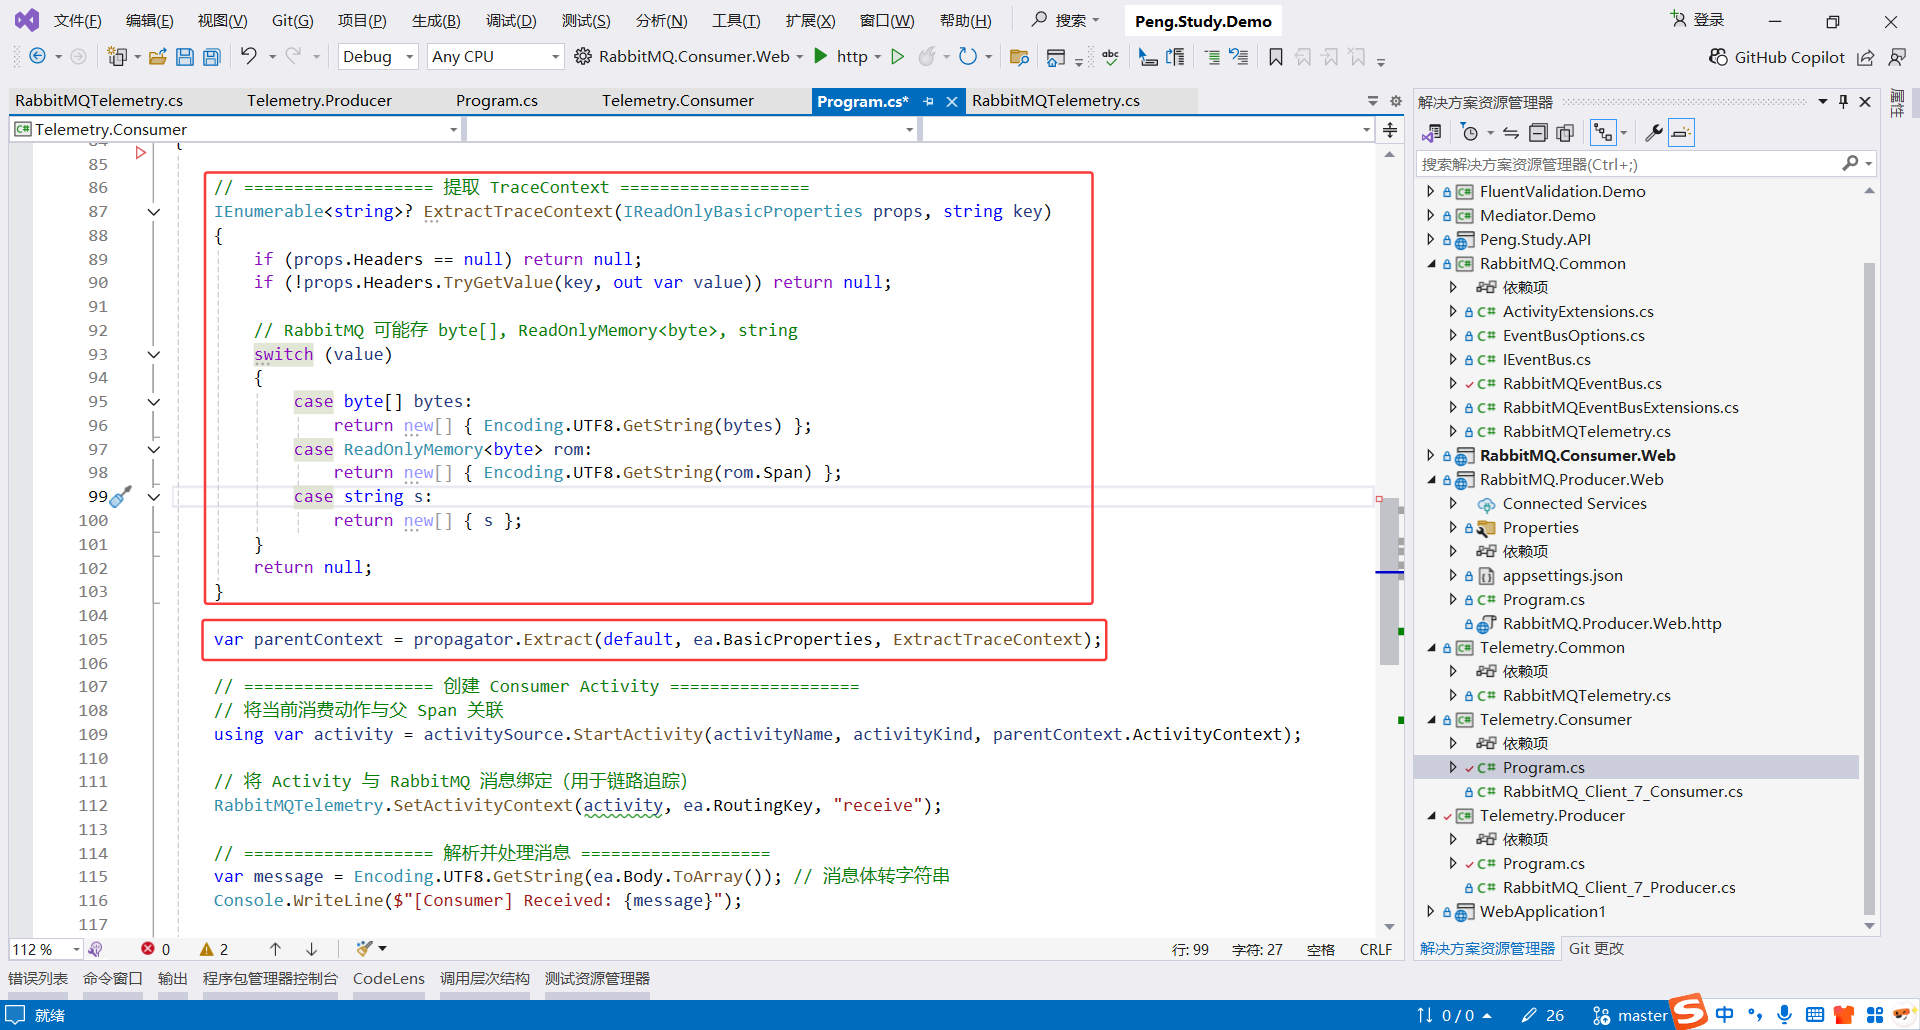Close the Program.cs* tab

point(952,101)
